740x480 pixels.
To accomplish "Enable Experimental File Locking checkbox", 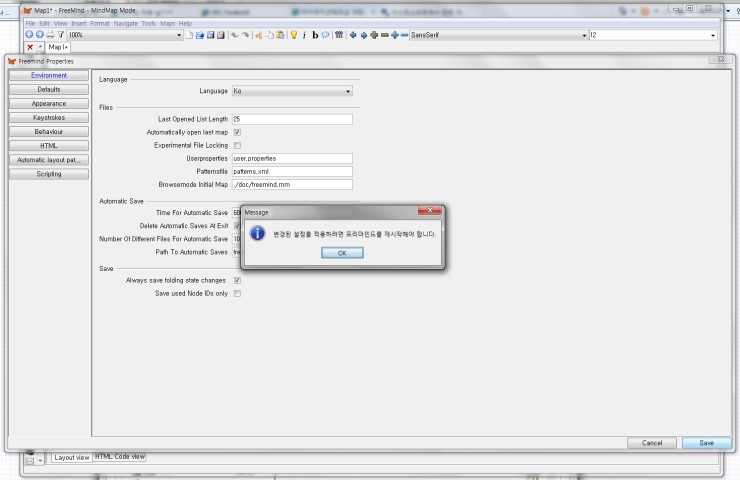I will [x=237, y=145].
